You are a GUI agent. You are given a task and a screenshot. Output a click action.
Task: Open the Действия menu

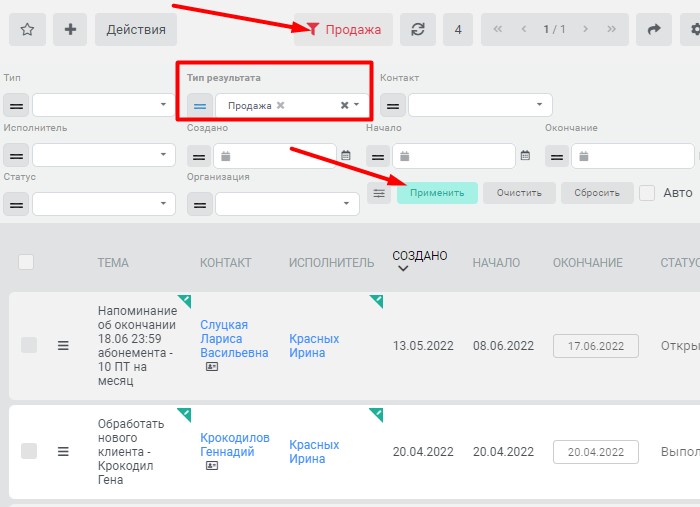(136, 29)
